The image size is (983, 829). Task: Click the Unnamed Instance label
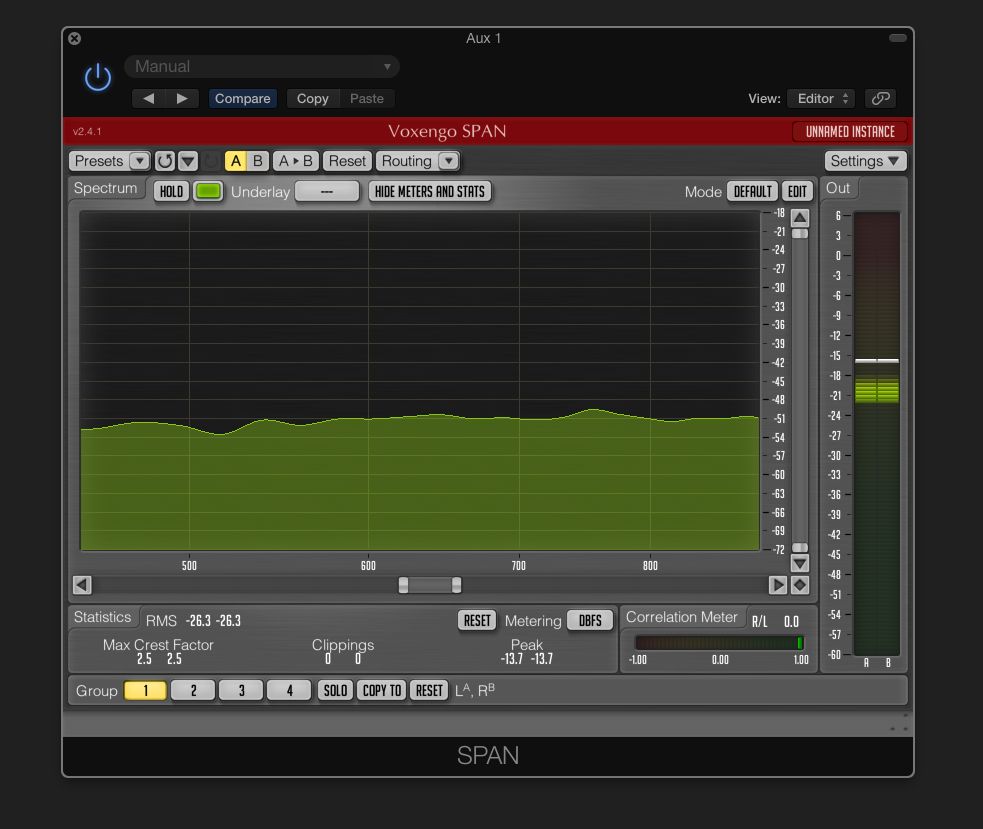pyautogui.click(x=850, y=132)
